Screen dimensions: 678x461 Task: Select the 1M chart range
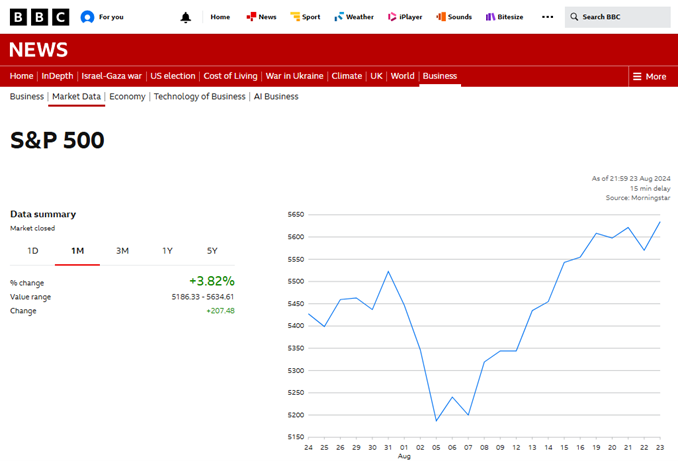[77, 251]
